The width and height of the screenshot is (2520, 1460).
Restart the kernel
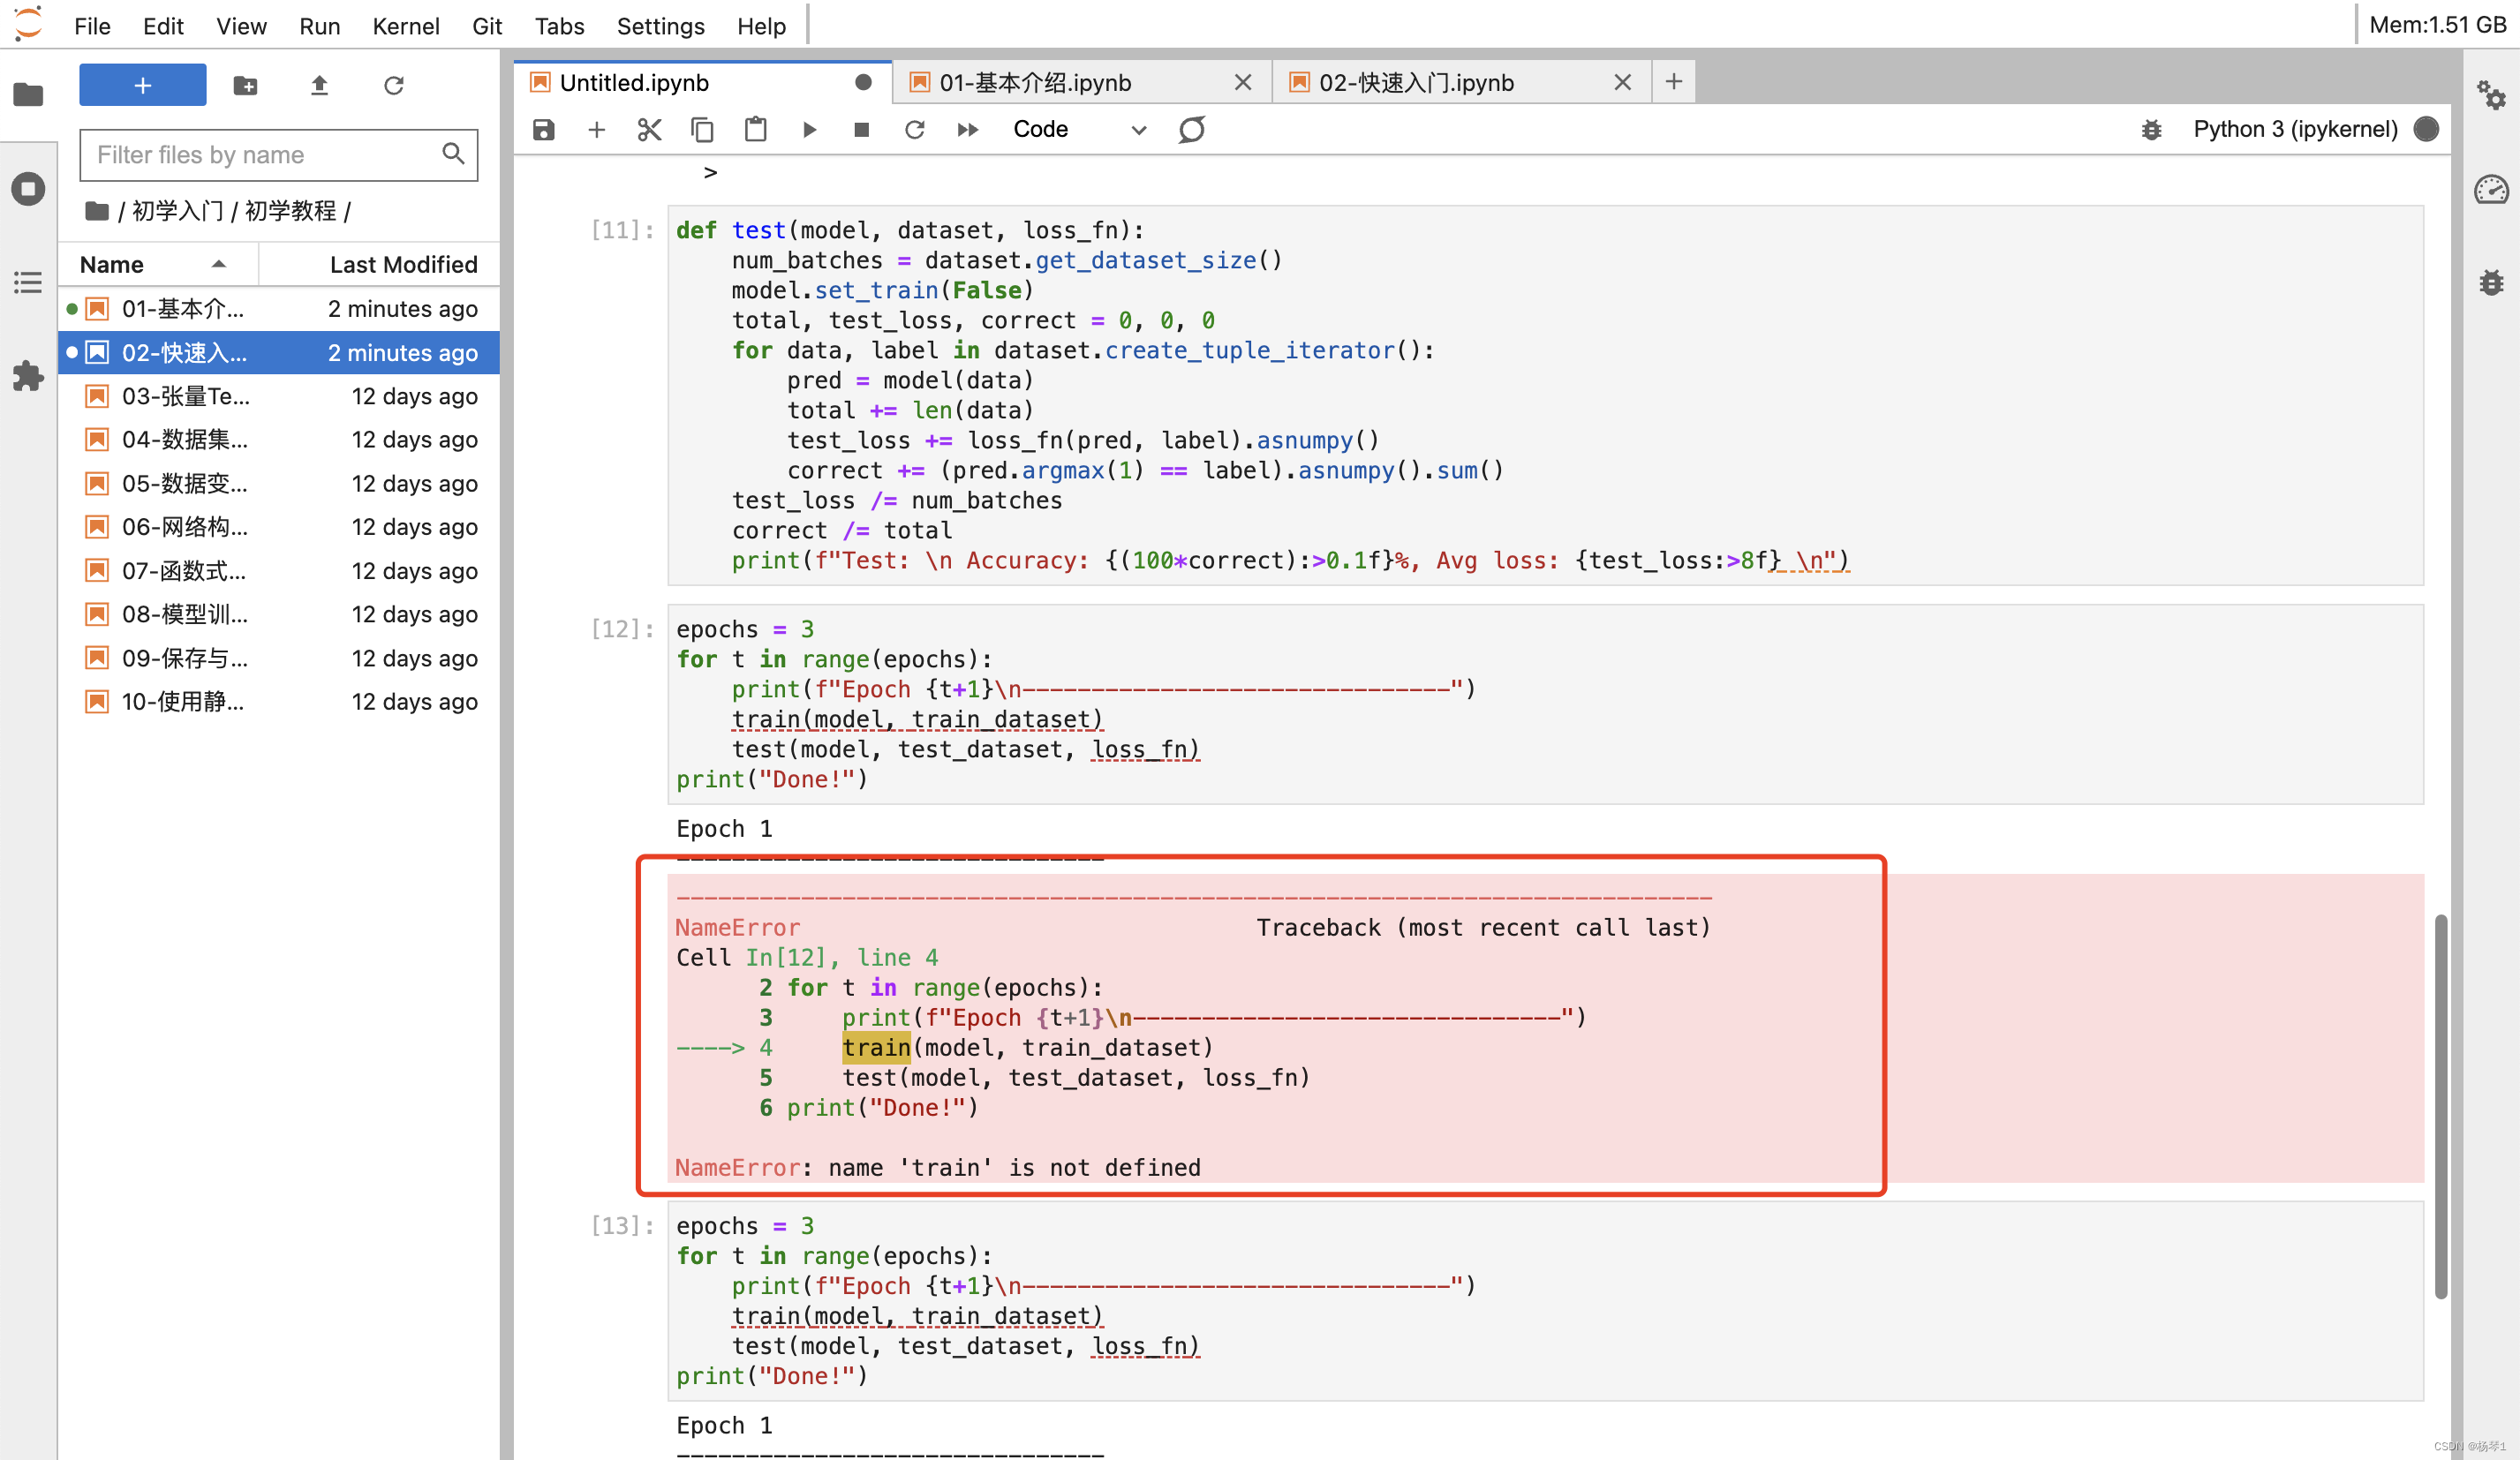(914, 130)
